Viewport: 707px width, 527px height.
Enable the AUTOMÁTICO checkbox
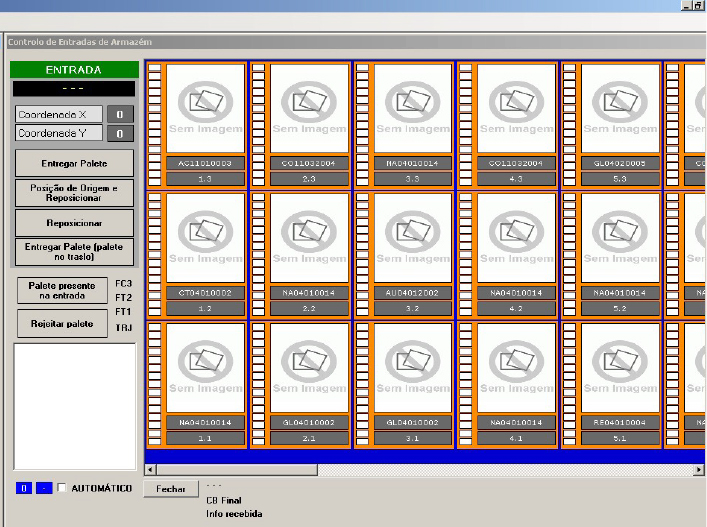[x=63, y=488]
